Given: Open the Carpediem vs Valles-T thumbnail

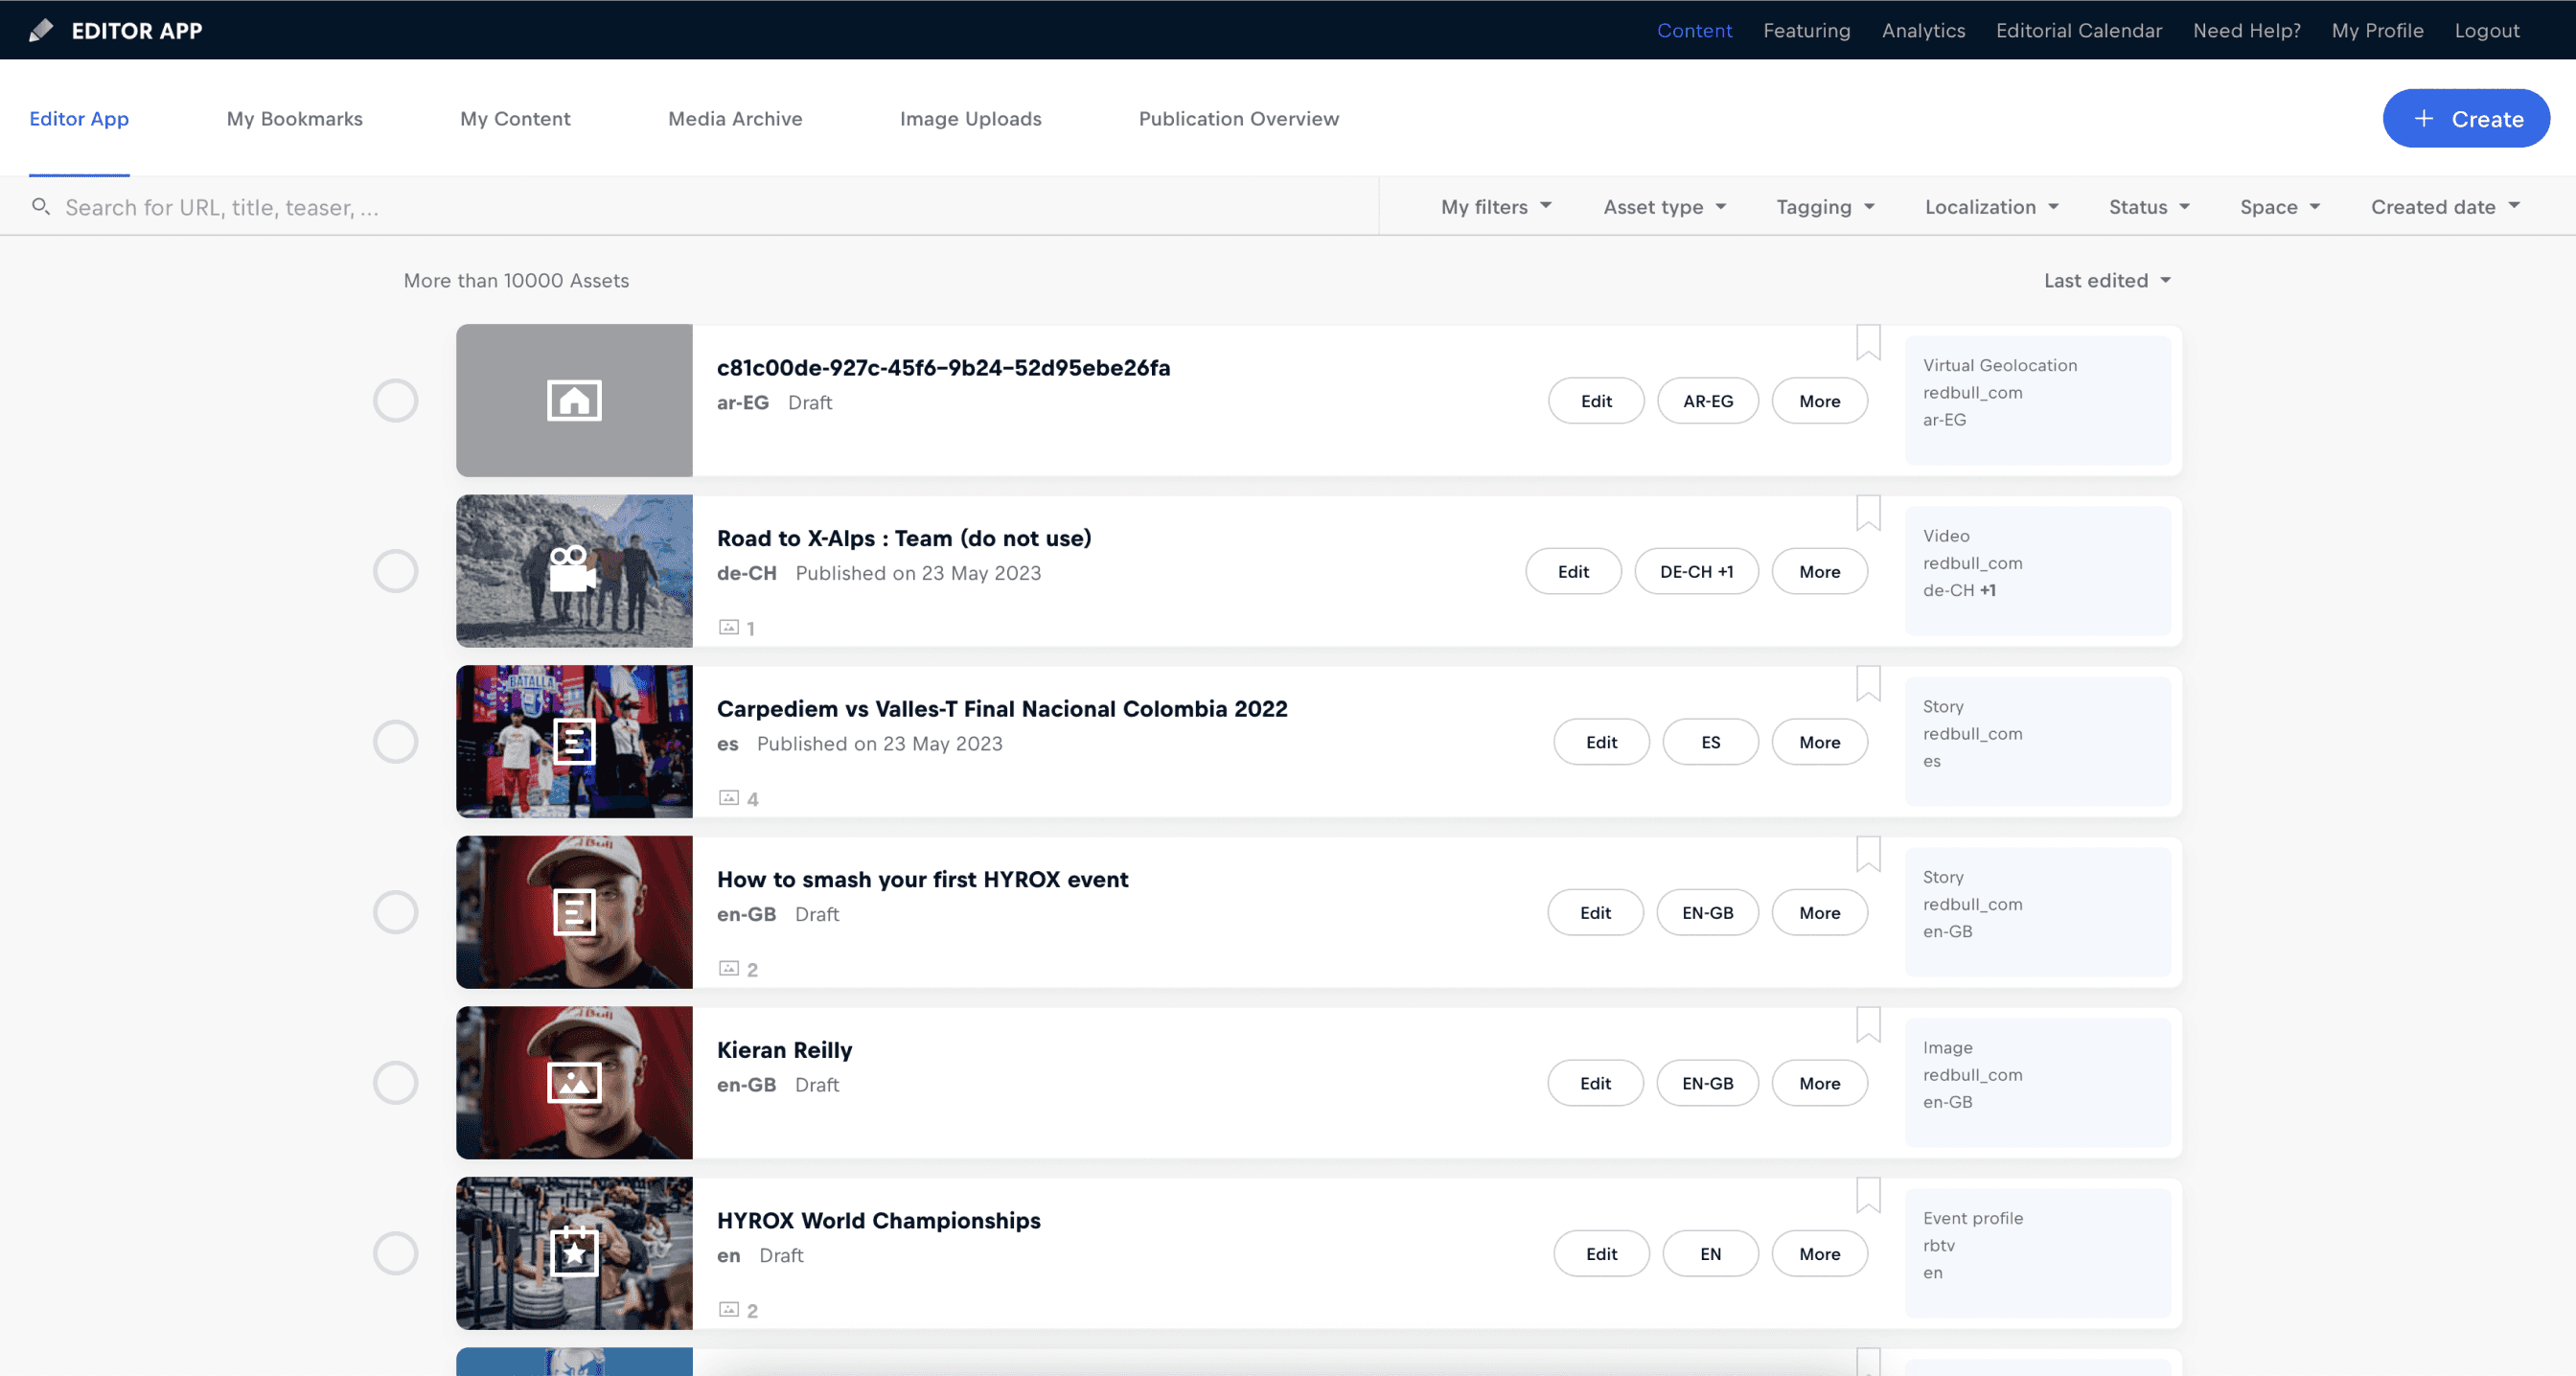Looking at the screenshot, I should click(574, 742).
